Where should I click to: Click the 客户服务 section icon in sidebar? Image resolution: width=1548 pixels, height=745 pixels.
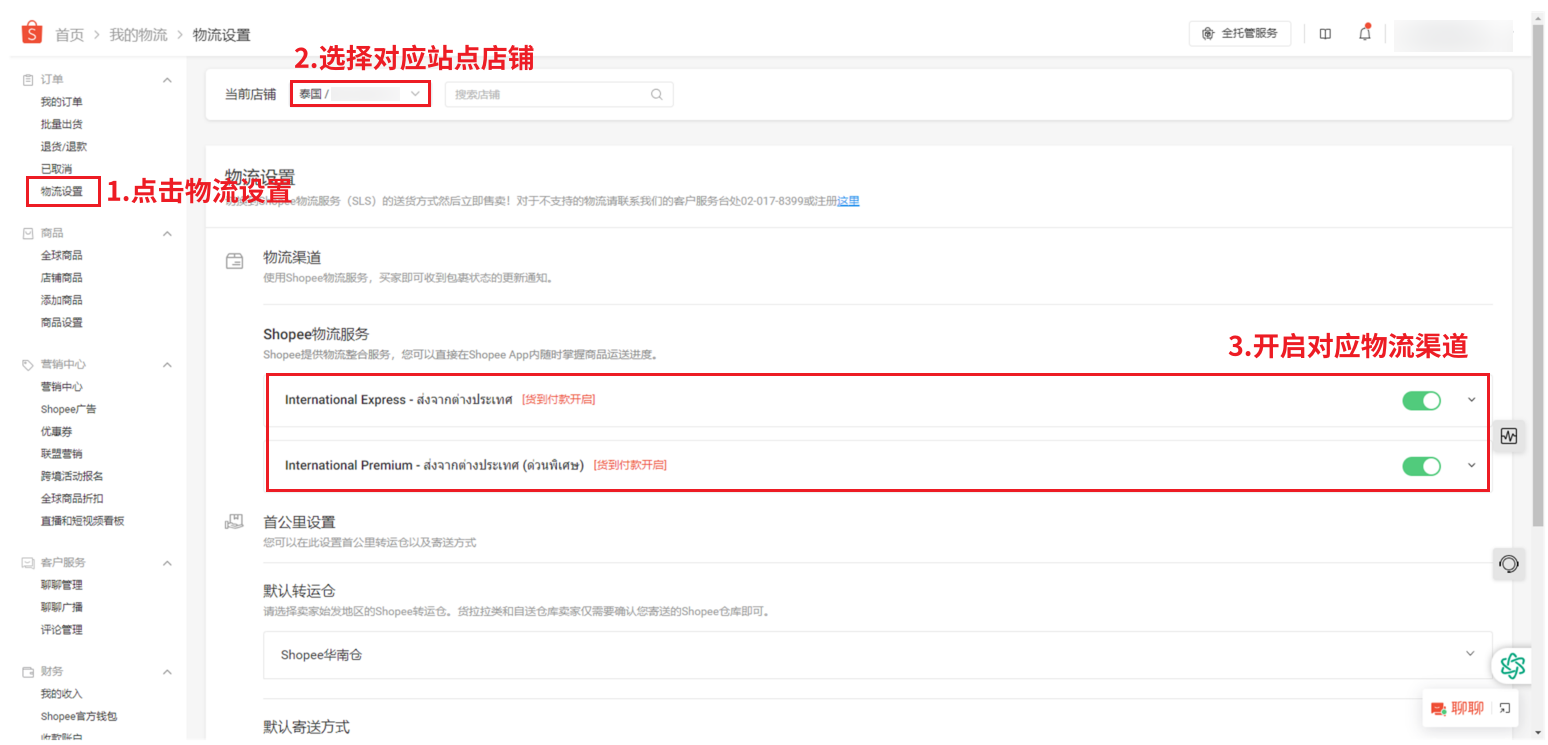pos(28,563)
